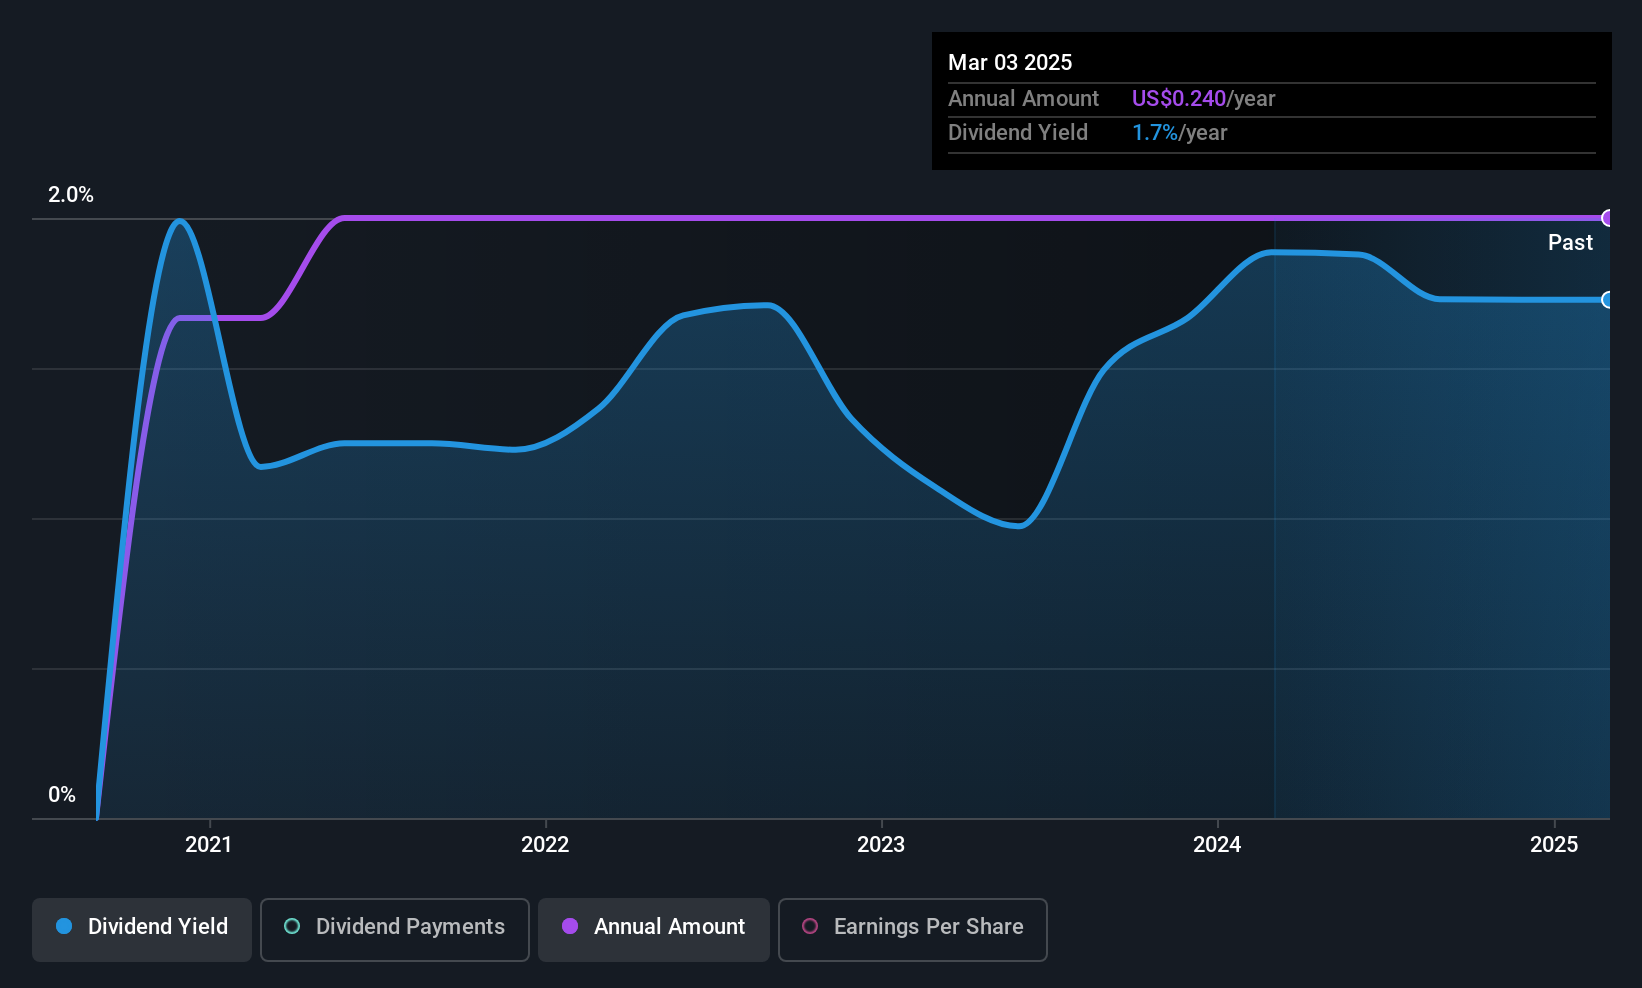Click the 2021 x-axis label
Viewport: 1642px width, 988px height.
(209, 844)
